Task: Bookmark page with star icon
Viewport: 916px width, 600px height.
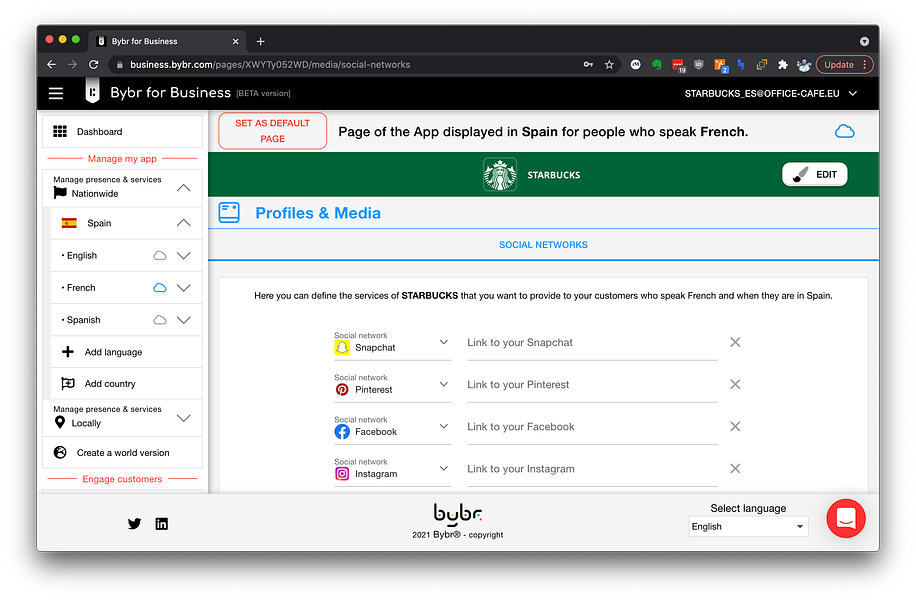Action: coord(609,65)
